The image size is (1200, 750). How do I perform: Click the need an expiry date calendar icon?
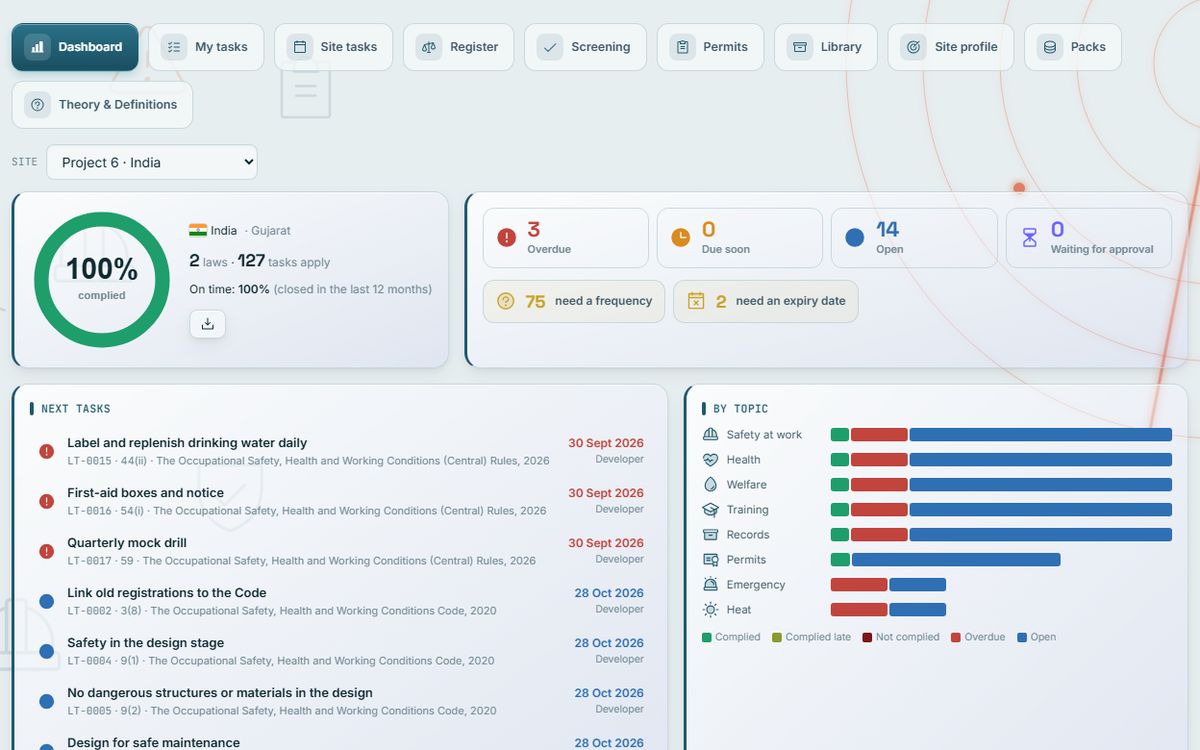point(696,301)
